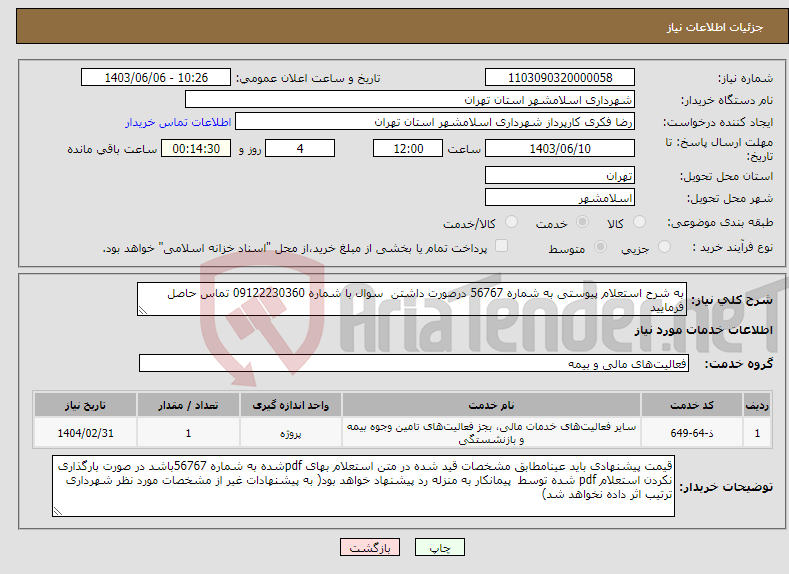Open the اطلاعات تماس خریدار link
Screen dimensions: 789x574
pyautogui.click(x=178, y=122)
